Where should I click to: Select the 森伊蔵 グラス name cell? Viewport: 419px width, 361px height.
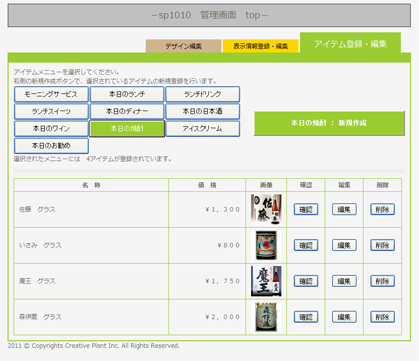91,317
